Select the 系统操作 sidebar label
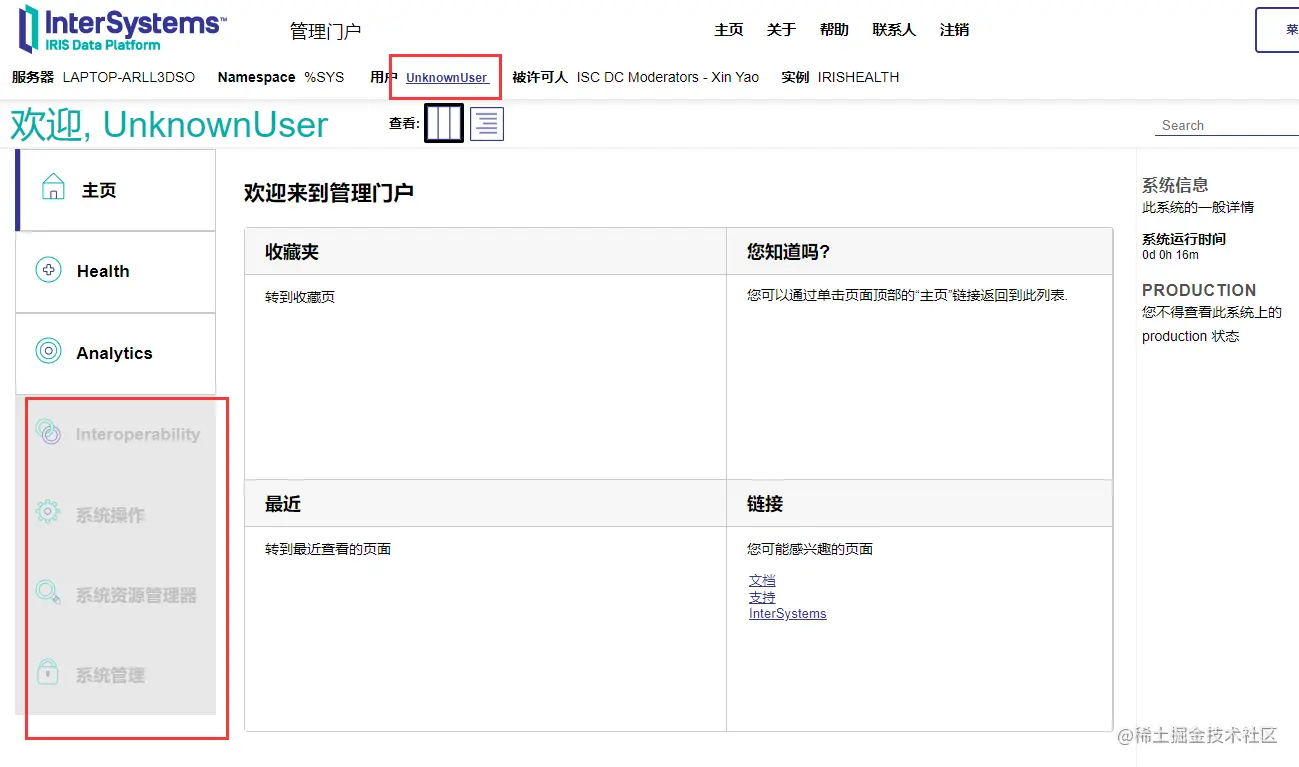This screenshot has width=1299, height=767. pos(110,515)
